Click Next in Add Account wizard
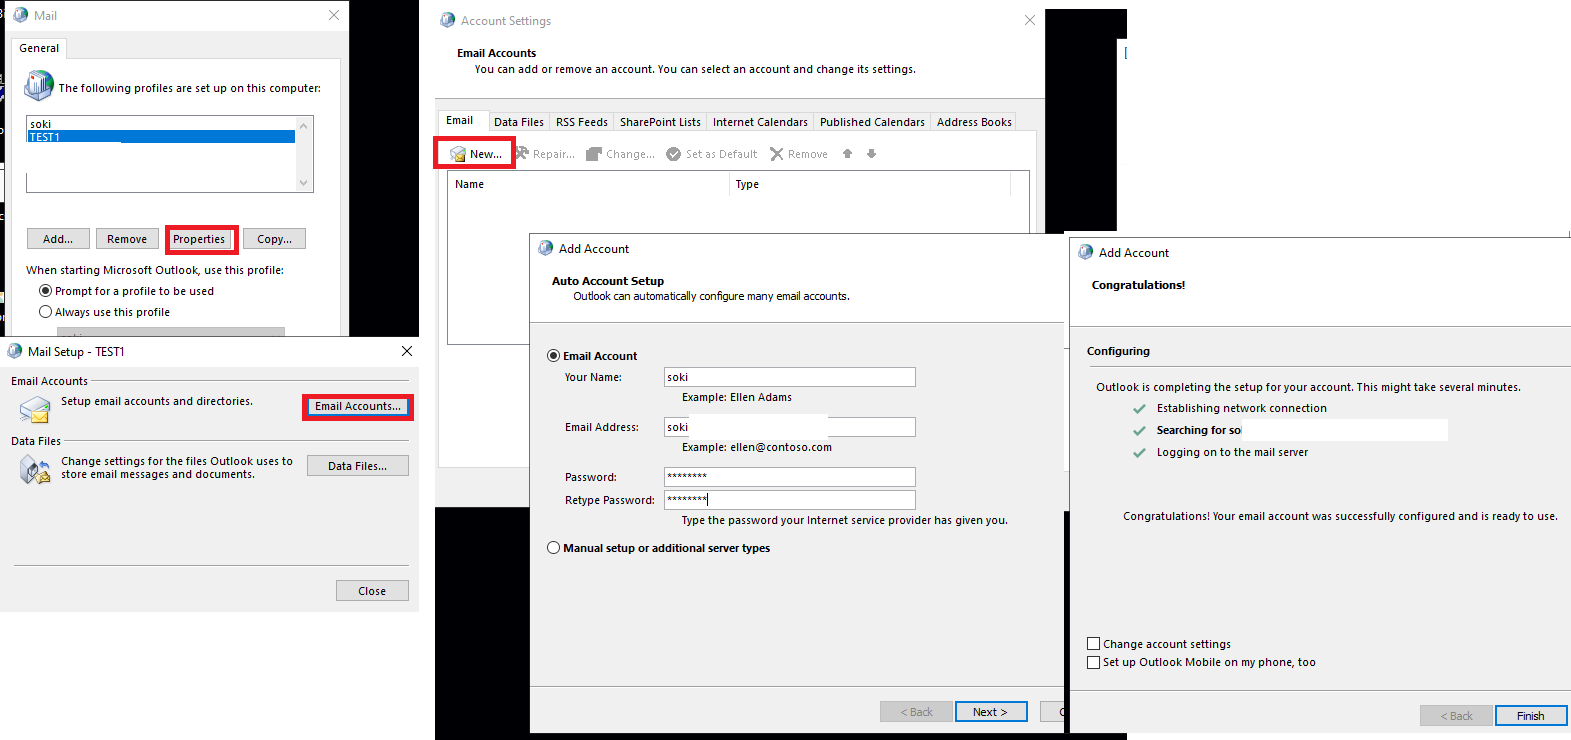1571x740 pixels. point(991,712)
